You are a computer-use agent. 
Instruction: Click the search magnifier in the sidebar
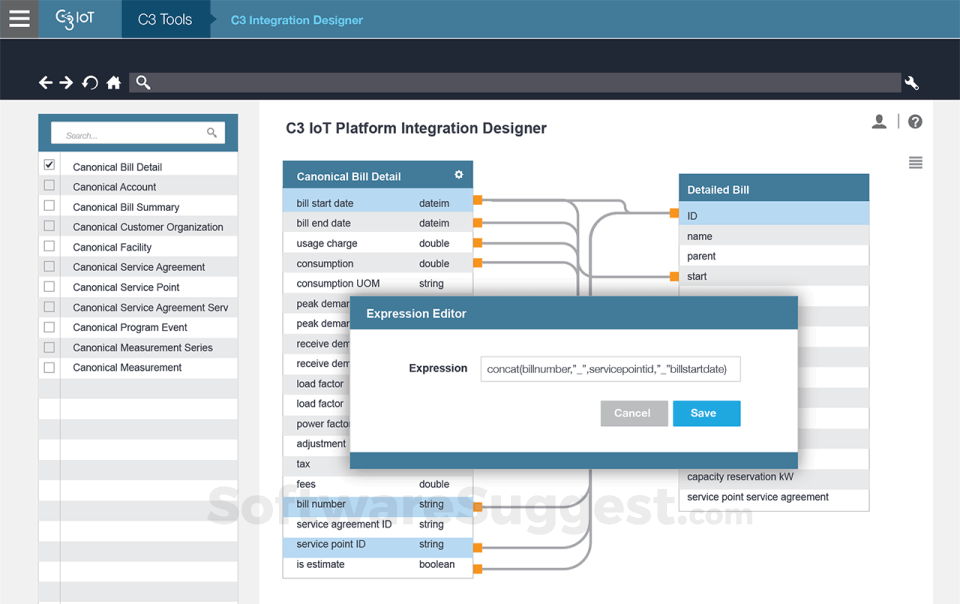pyautogui.click(x=211, y=132)
